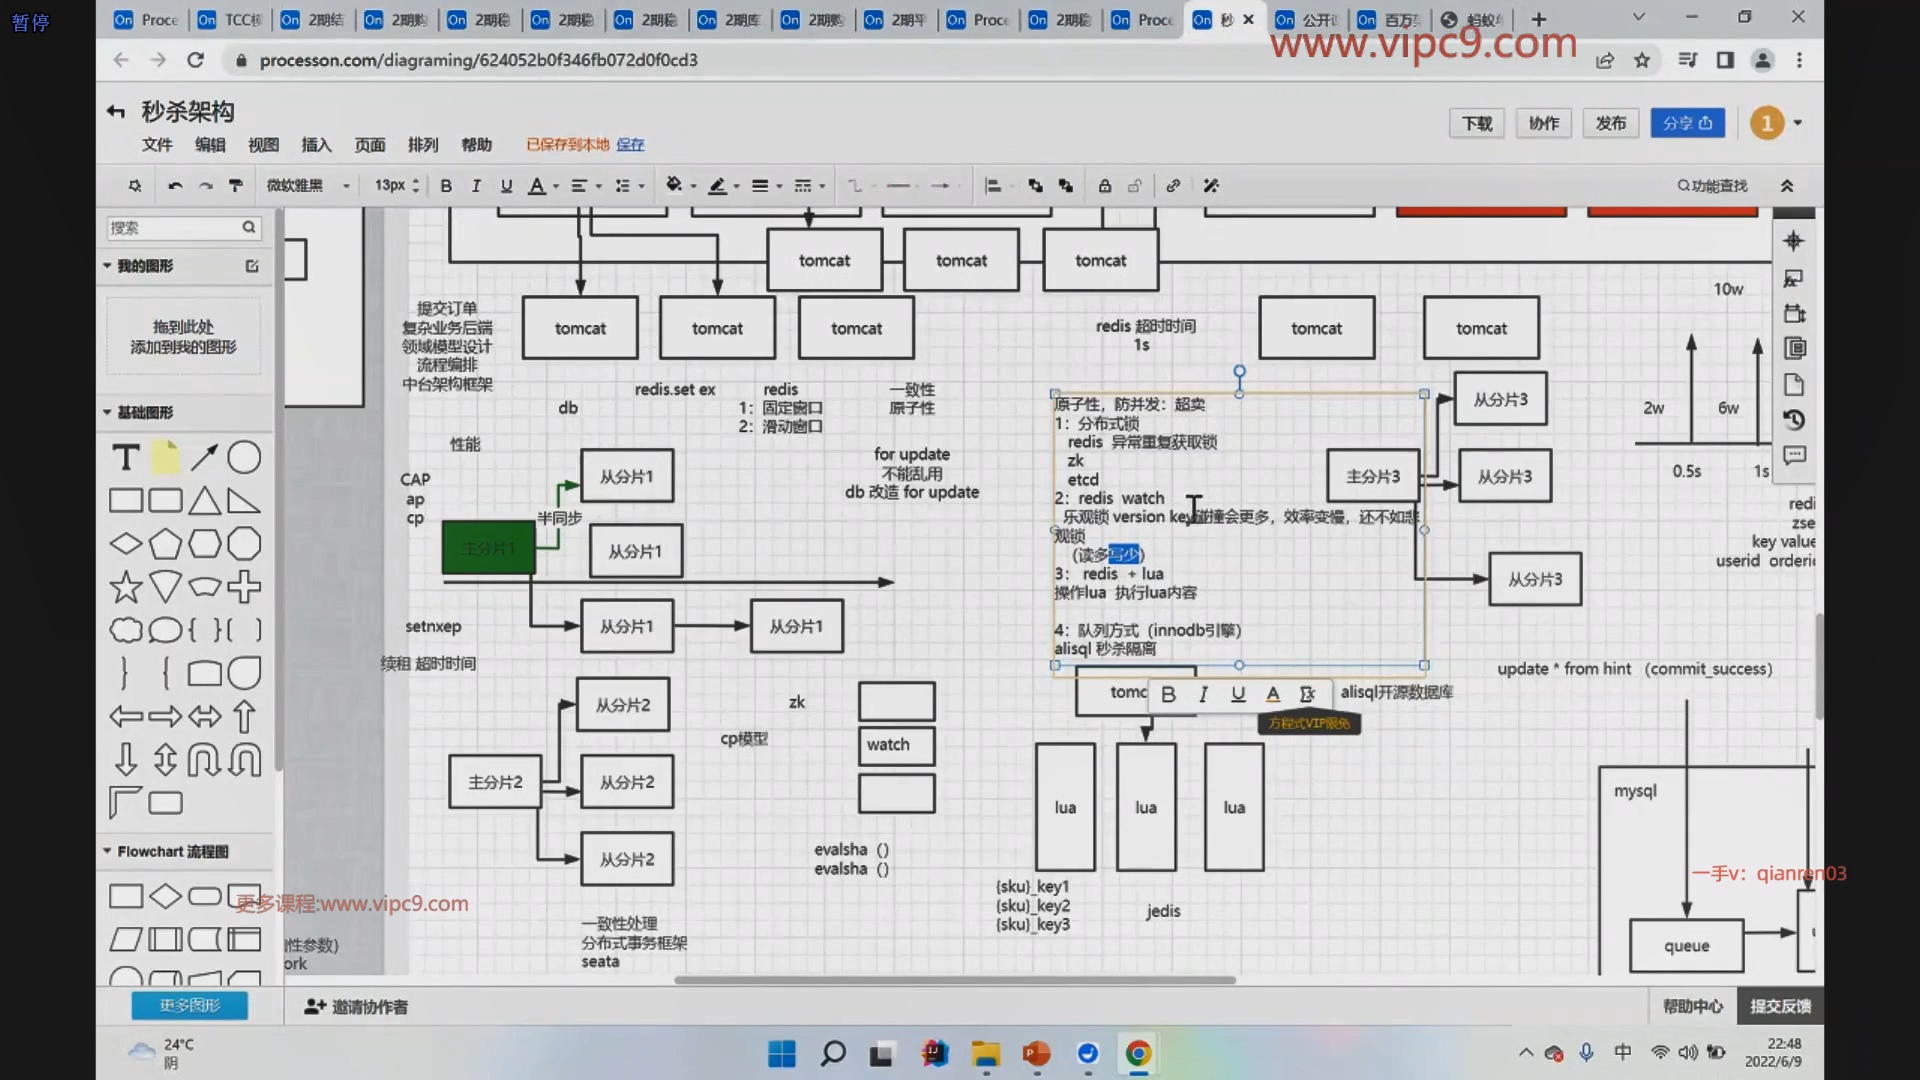The width and height of the screenshot is (1920, 1080).
Task: Click the lock icon in toolbar
Action: point(1104,186)
